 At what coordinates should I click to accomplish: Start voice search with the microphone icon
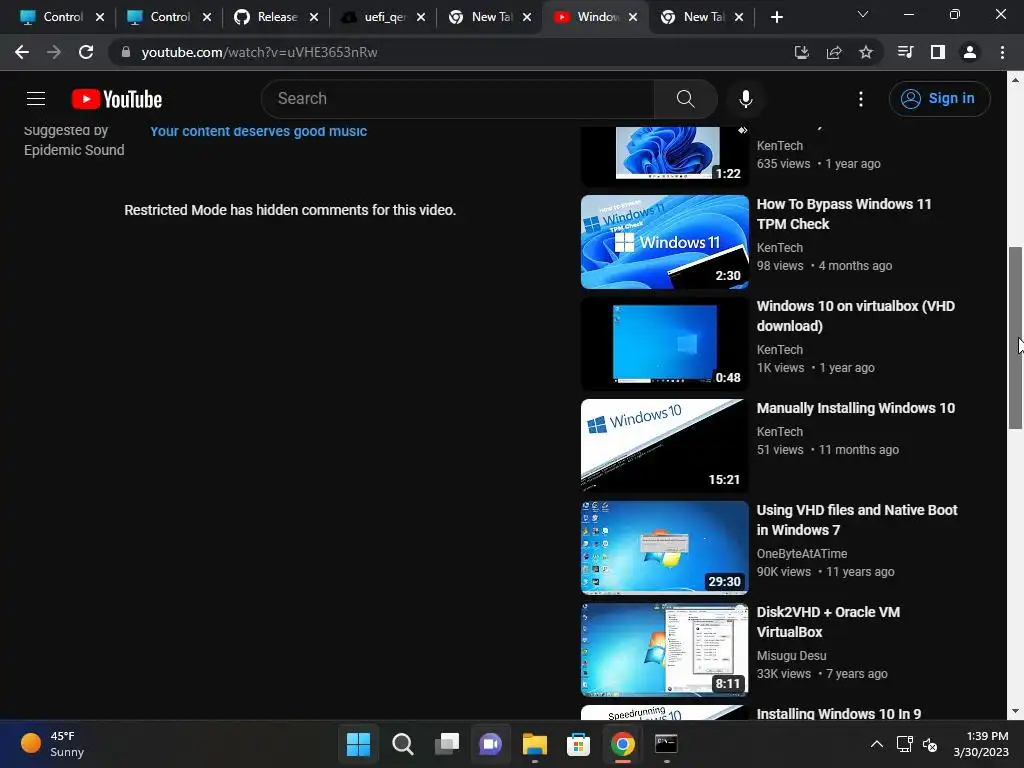[x=745, y=99]
